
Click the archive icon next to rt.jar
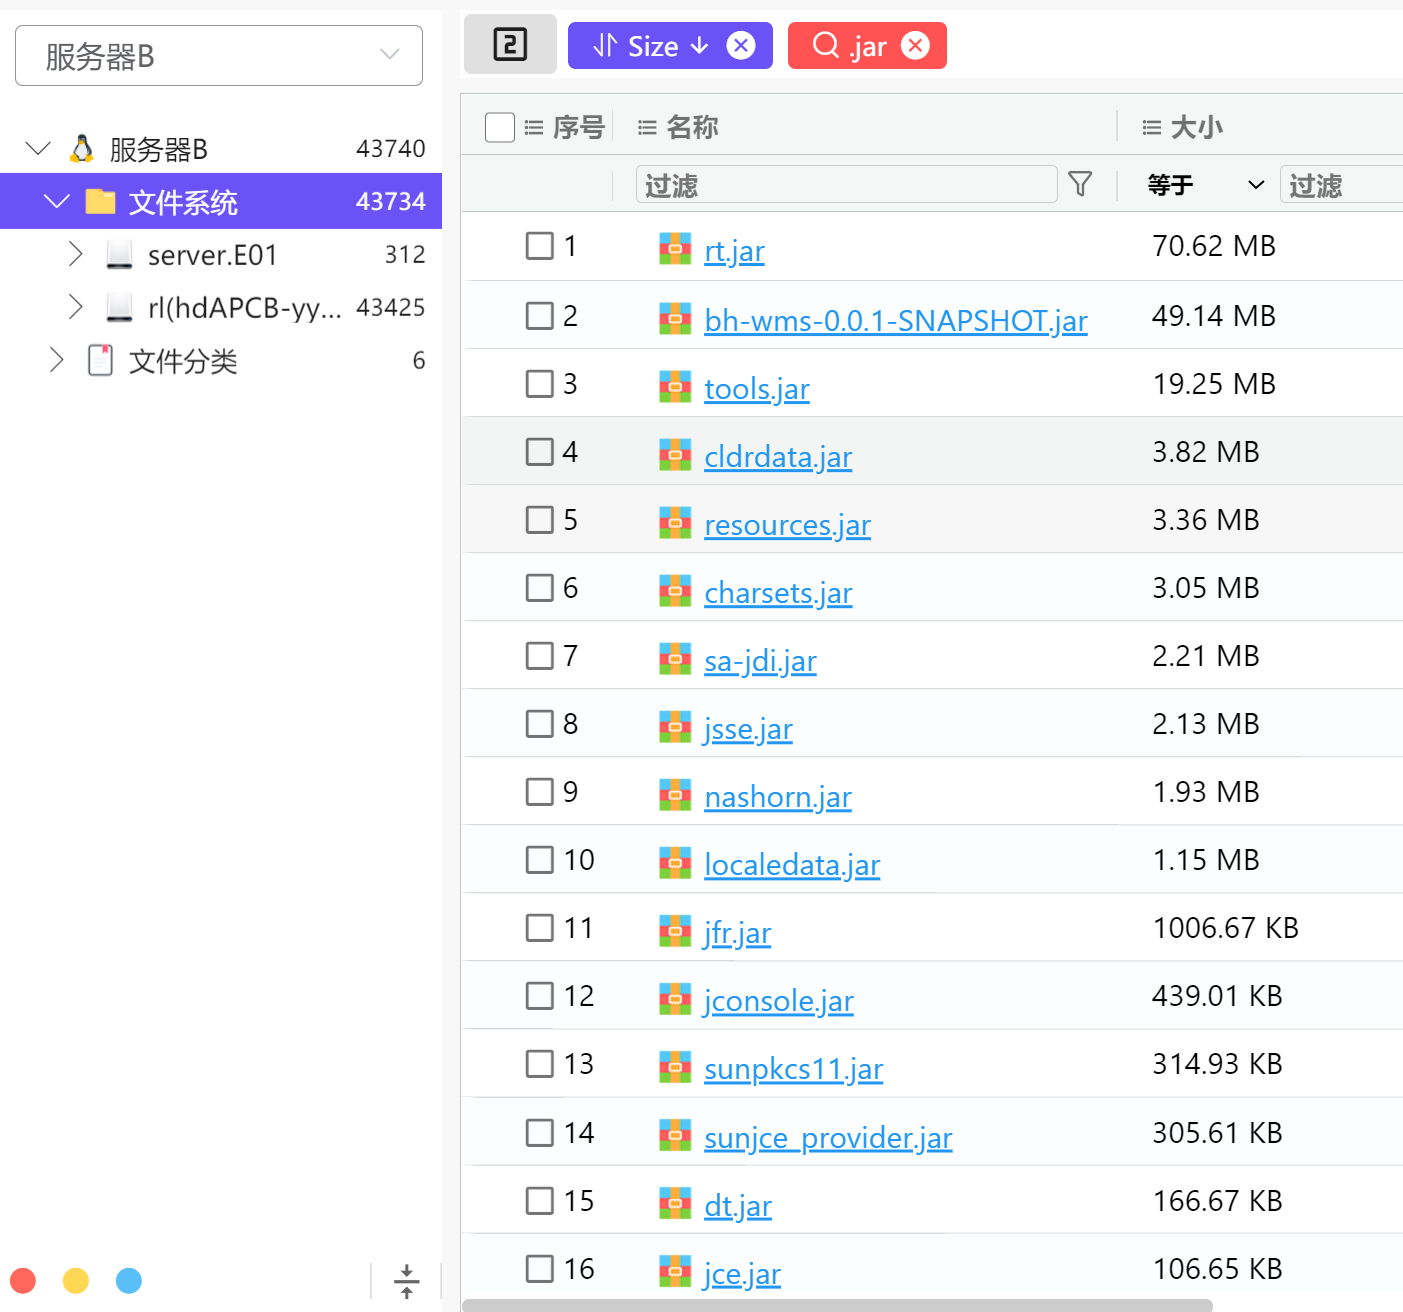click(675, 249)
